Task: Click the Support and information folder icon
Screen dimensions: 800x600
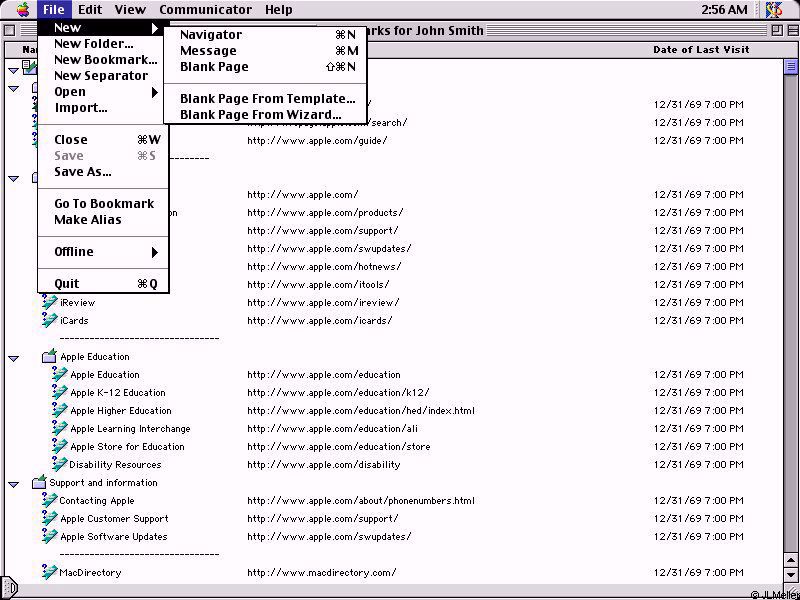Action: (39, 482)
